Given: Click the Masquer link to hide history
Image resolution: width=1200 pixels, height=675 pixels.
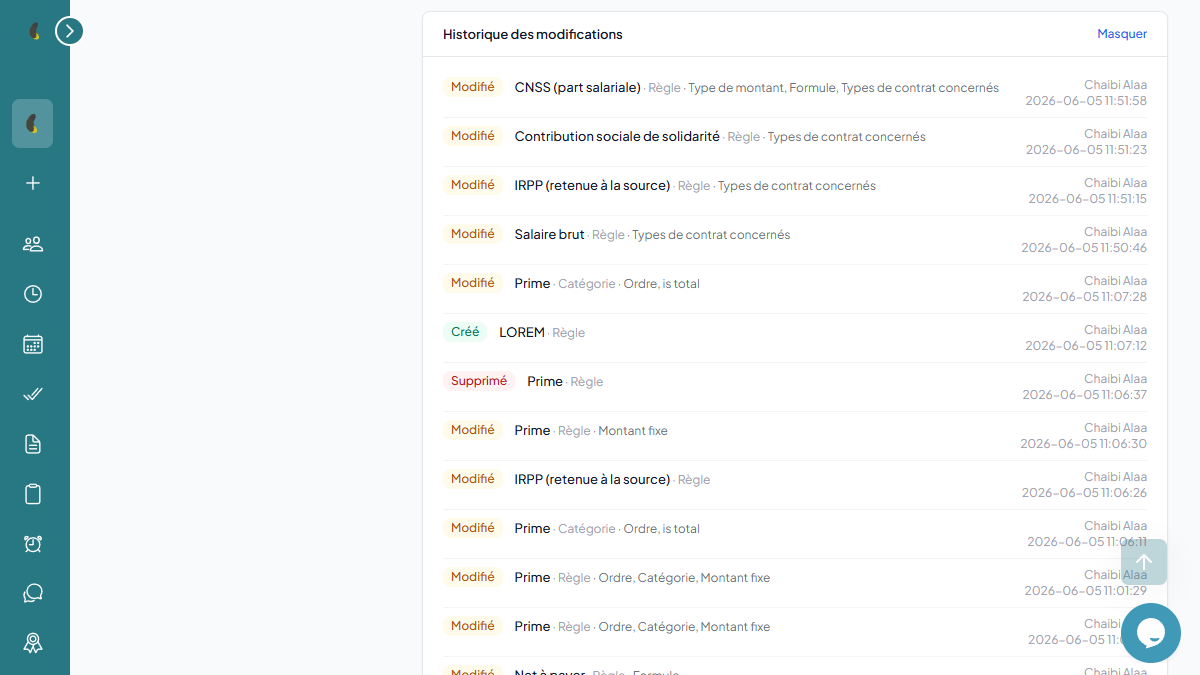Looking at the screenshot, I should (1122, 34).
